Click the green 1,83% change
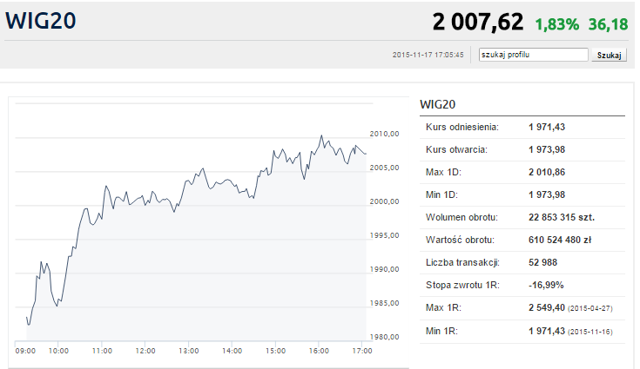Screen dimensions: 640x369 pos(557,24)
